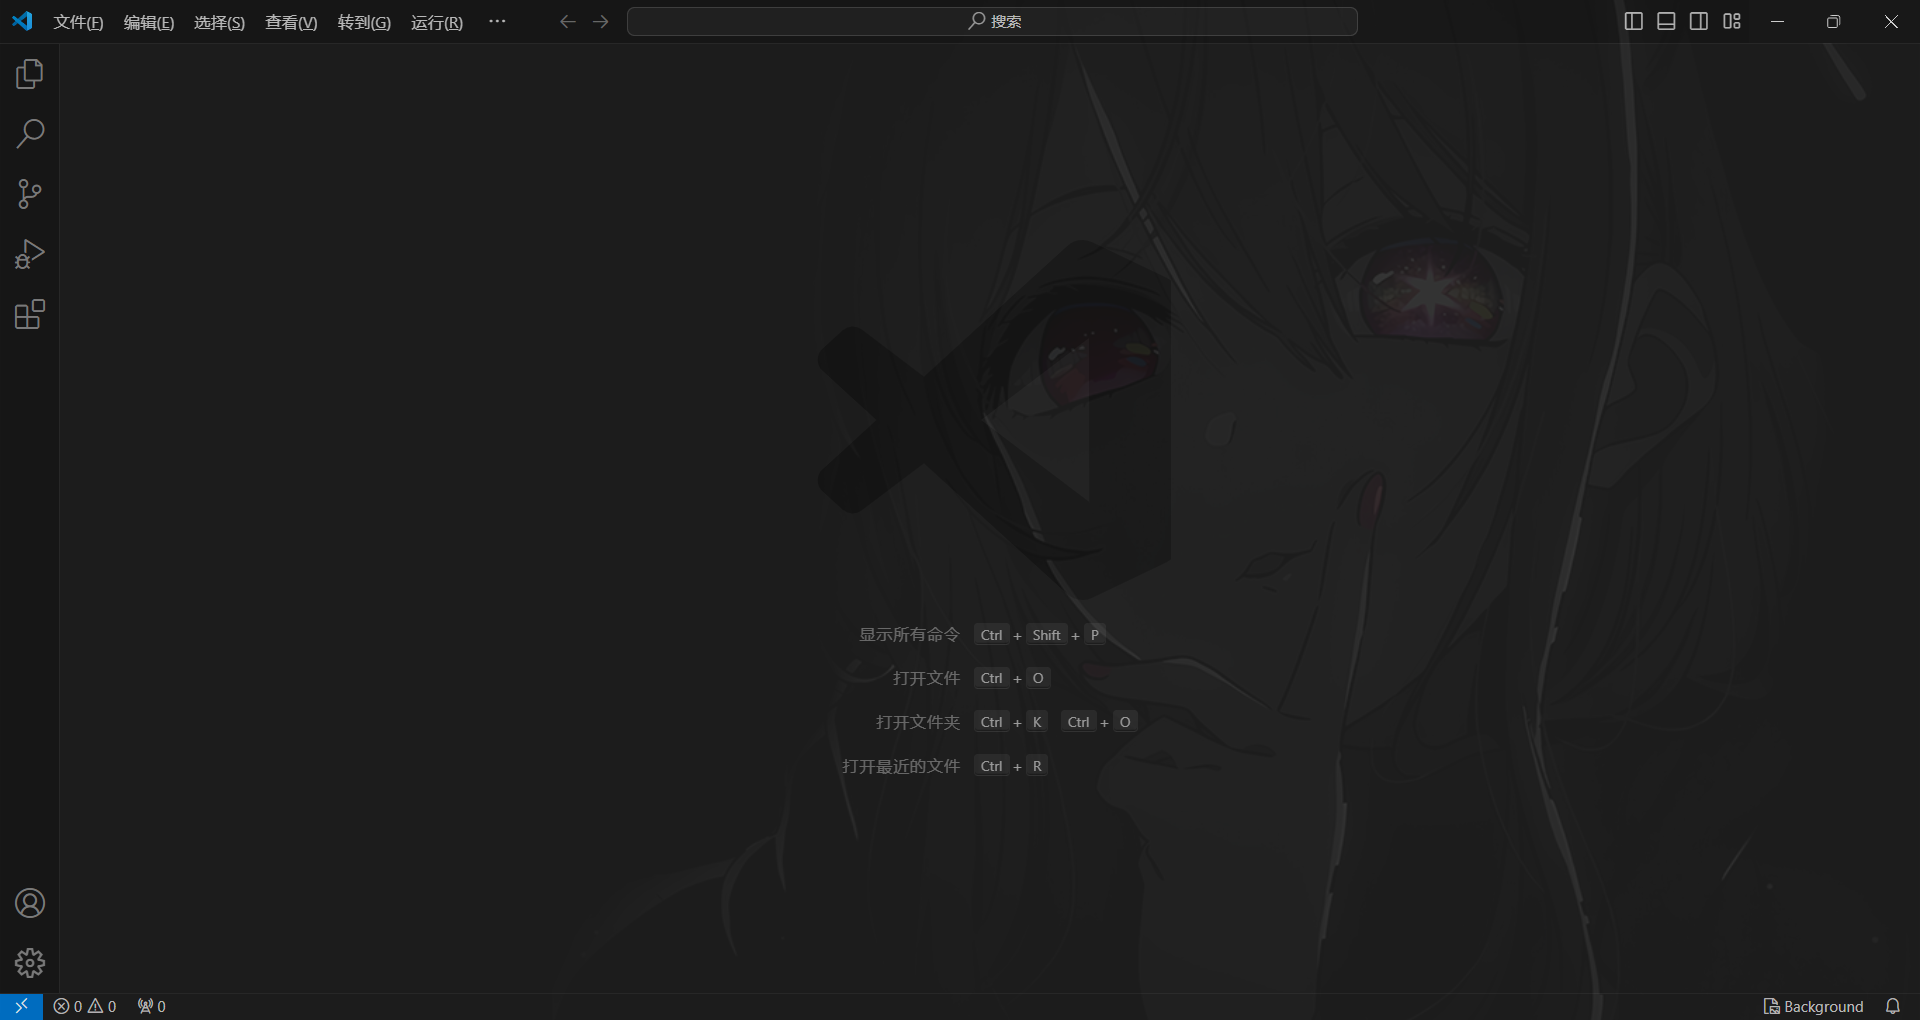The width and height of the screenshot is (1920, 1020).
Task: Open the 转到(G) menu
Action: [364, 22]
